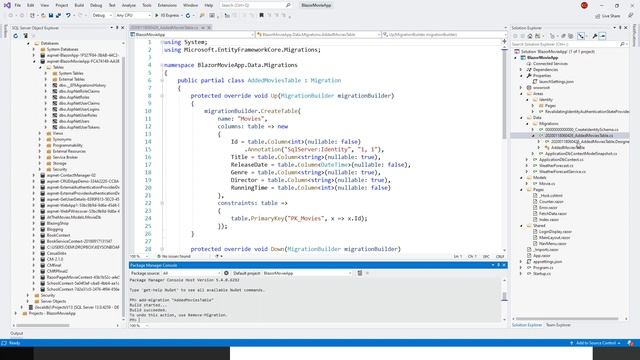
Task: Open the Default project dropdown
Action: point(307,273)
